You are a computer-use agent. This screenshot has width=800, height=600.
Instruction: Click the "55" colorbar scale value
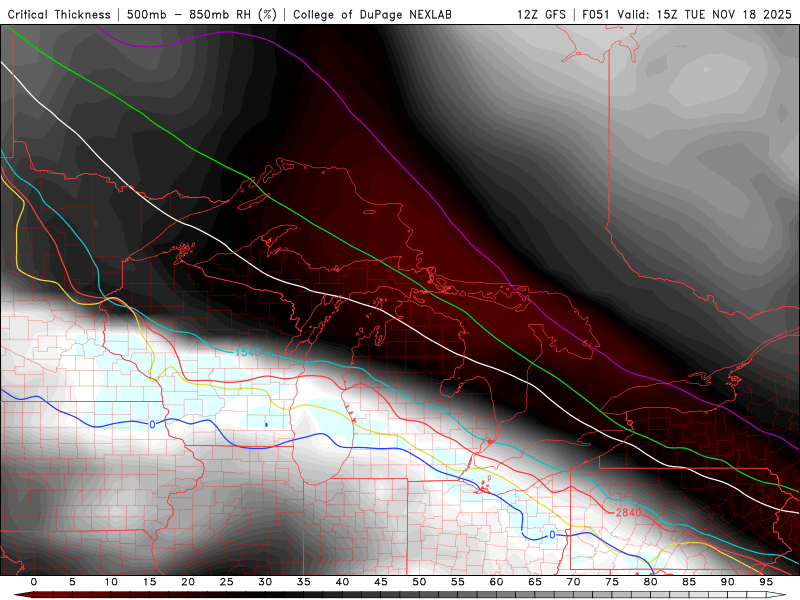458,582
